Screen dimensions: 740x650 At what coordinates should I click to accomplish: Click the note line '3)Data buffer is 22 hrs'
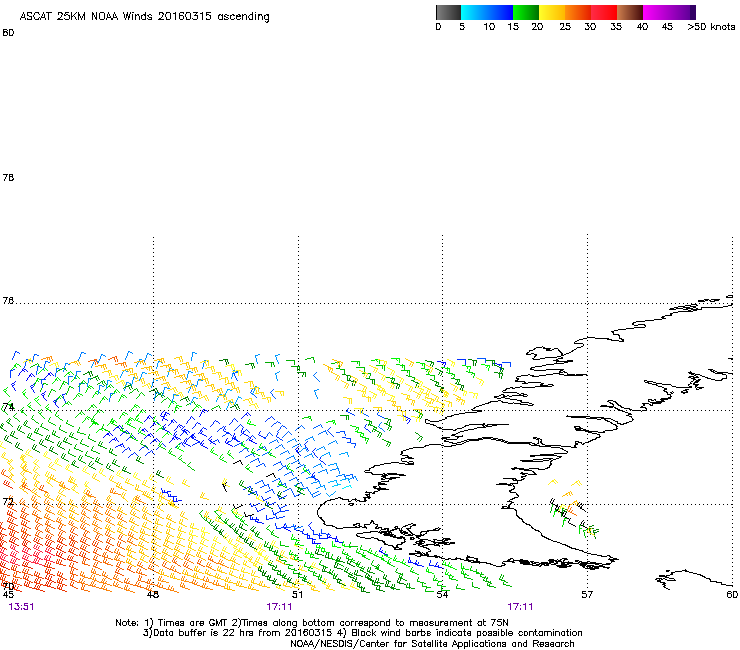(362, 633)
